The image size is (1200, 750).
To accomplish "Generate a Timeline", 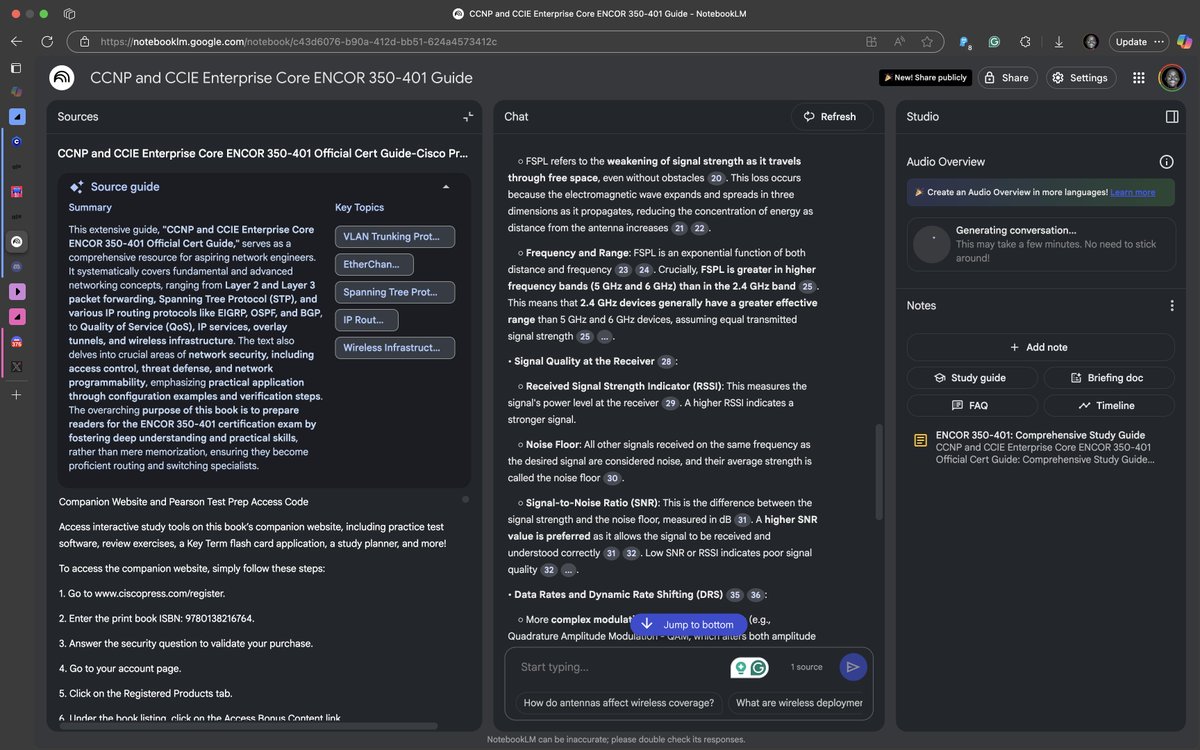I will point(1108,406).
